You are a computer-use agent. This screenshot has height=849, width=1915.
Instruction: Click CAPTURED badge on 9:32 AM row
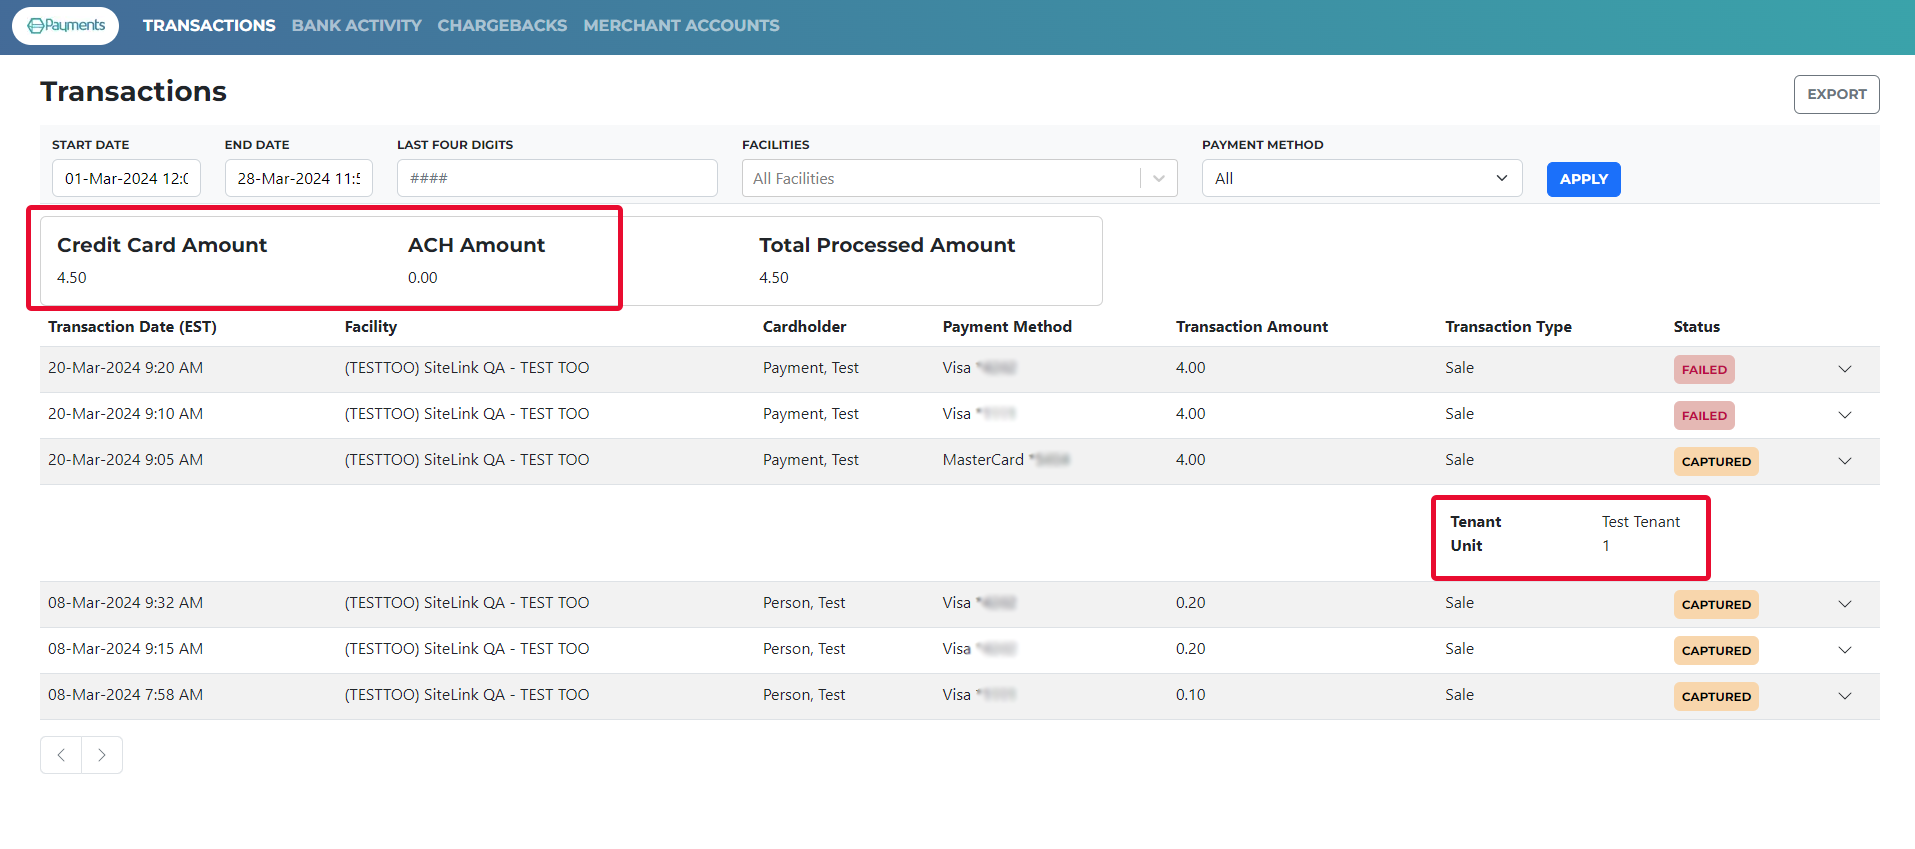pyautogui.click(x=1716, y=604)
